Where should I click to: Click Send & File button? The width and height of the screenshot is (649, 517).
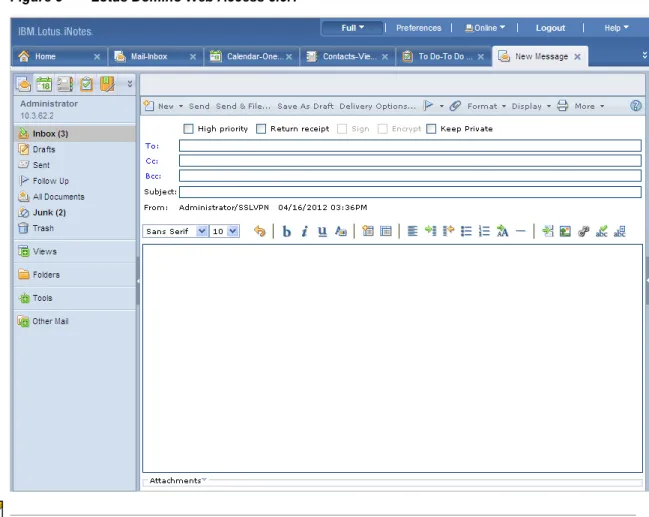click(x=243, y=106)
